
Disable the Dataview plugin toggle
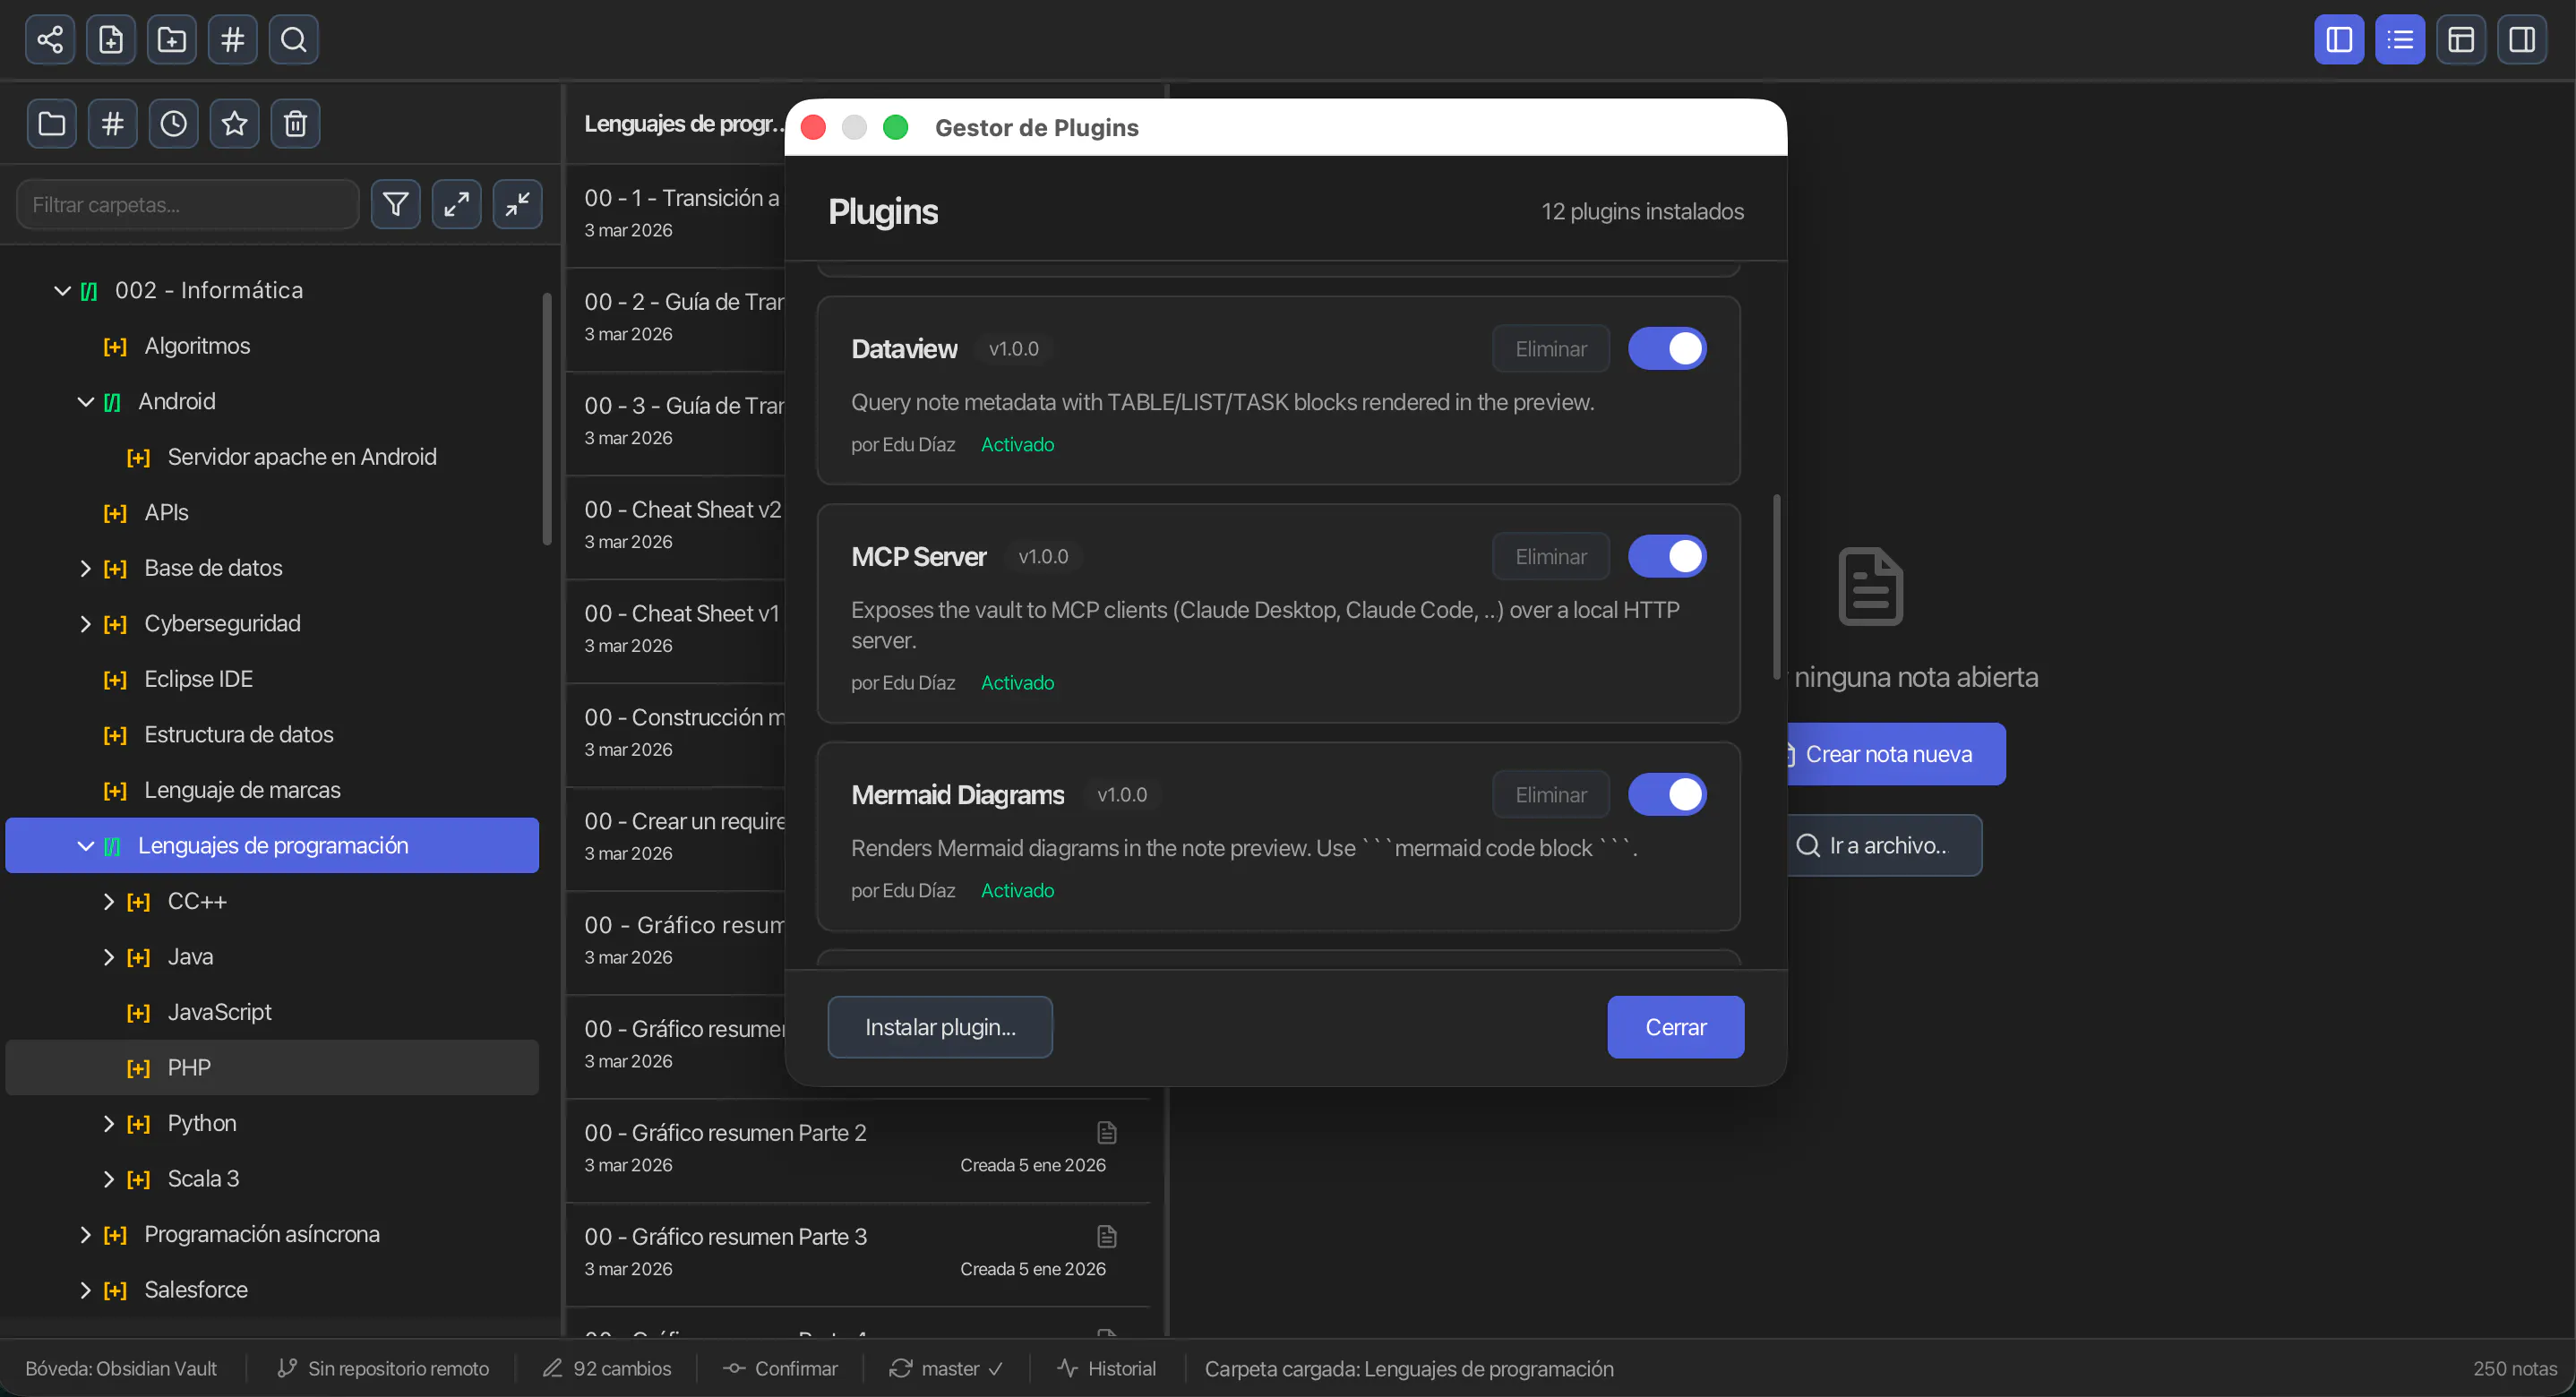click(x=1667, y=349)
